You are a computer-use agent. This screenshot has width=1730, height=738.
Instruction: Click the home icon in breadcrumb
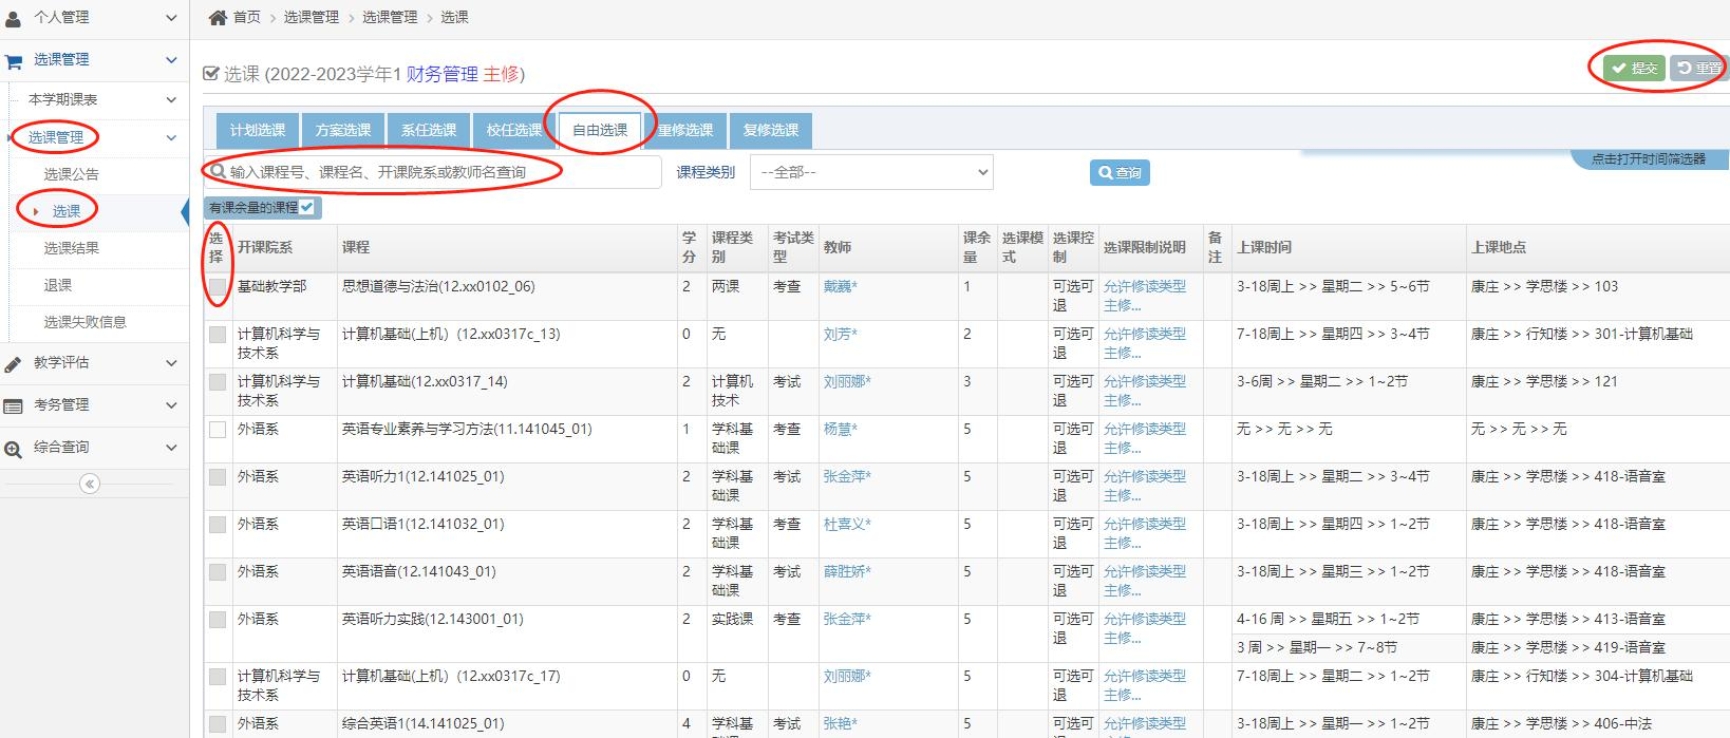tap(217, 17)
